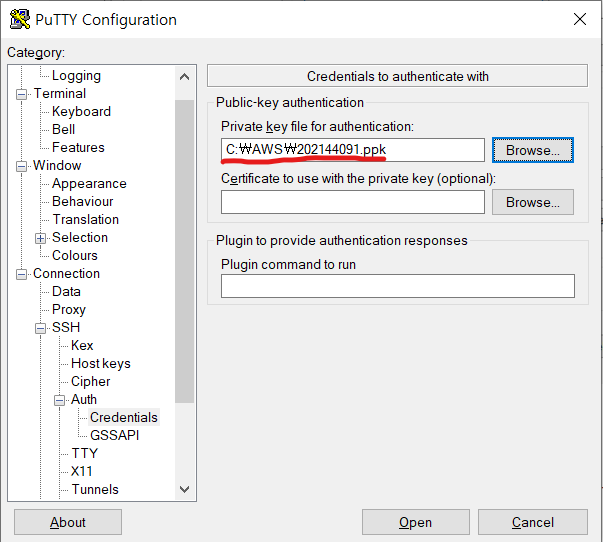The height and width of the screenshot is (542, 603).
Task: Click the 'Public-key authentication' group label
Action: 290,103
